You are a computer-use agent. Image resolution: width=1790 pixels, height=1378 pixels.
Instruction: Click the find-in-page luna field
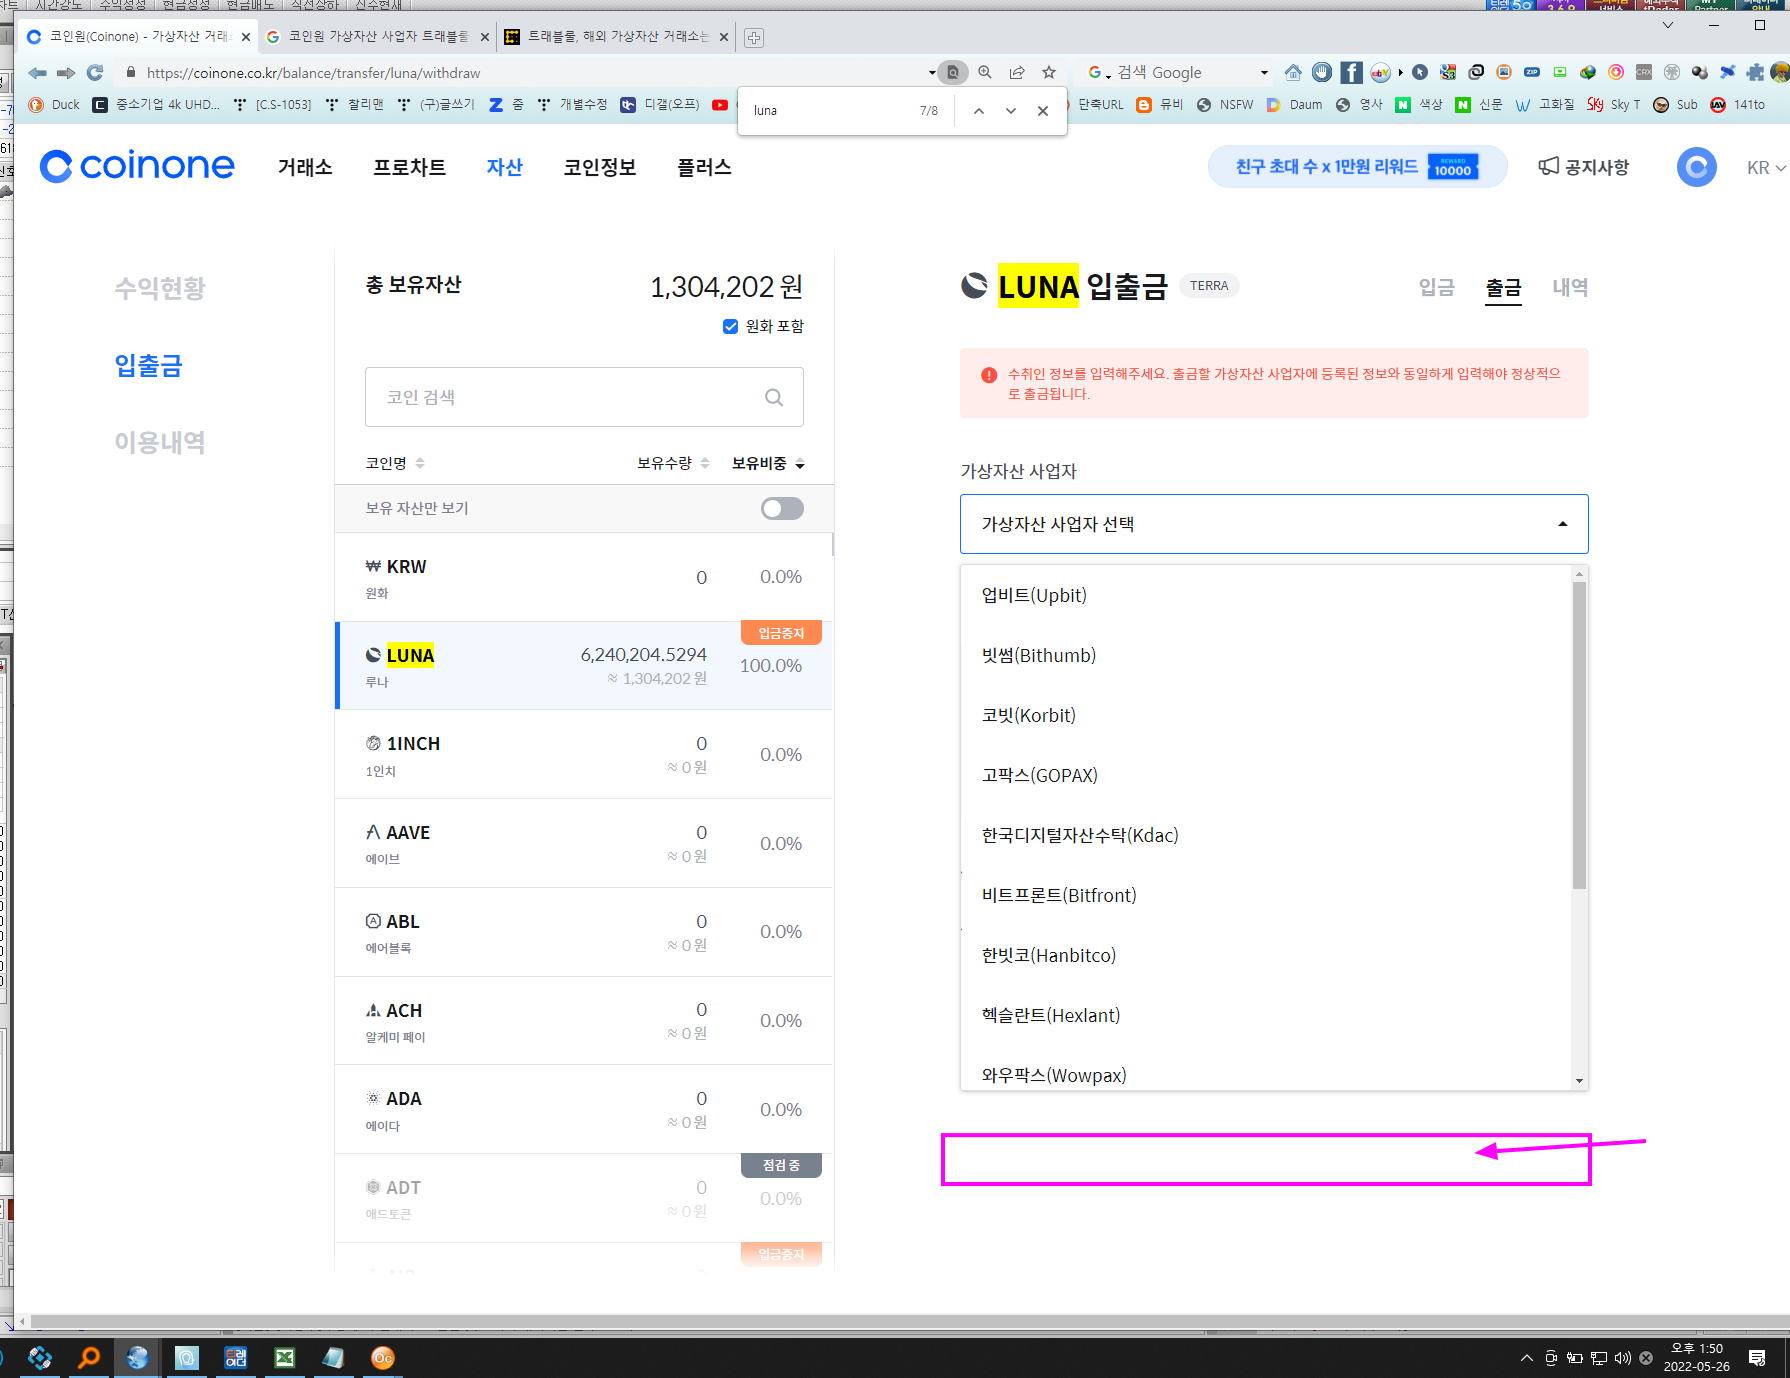830,111
